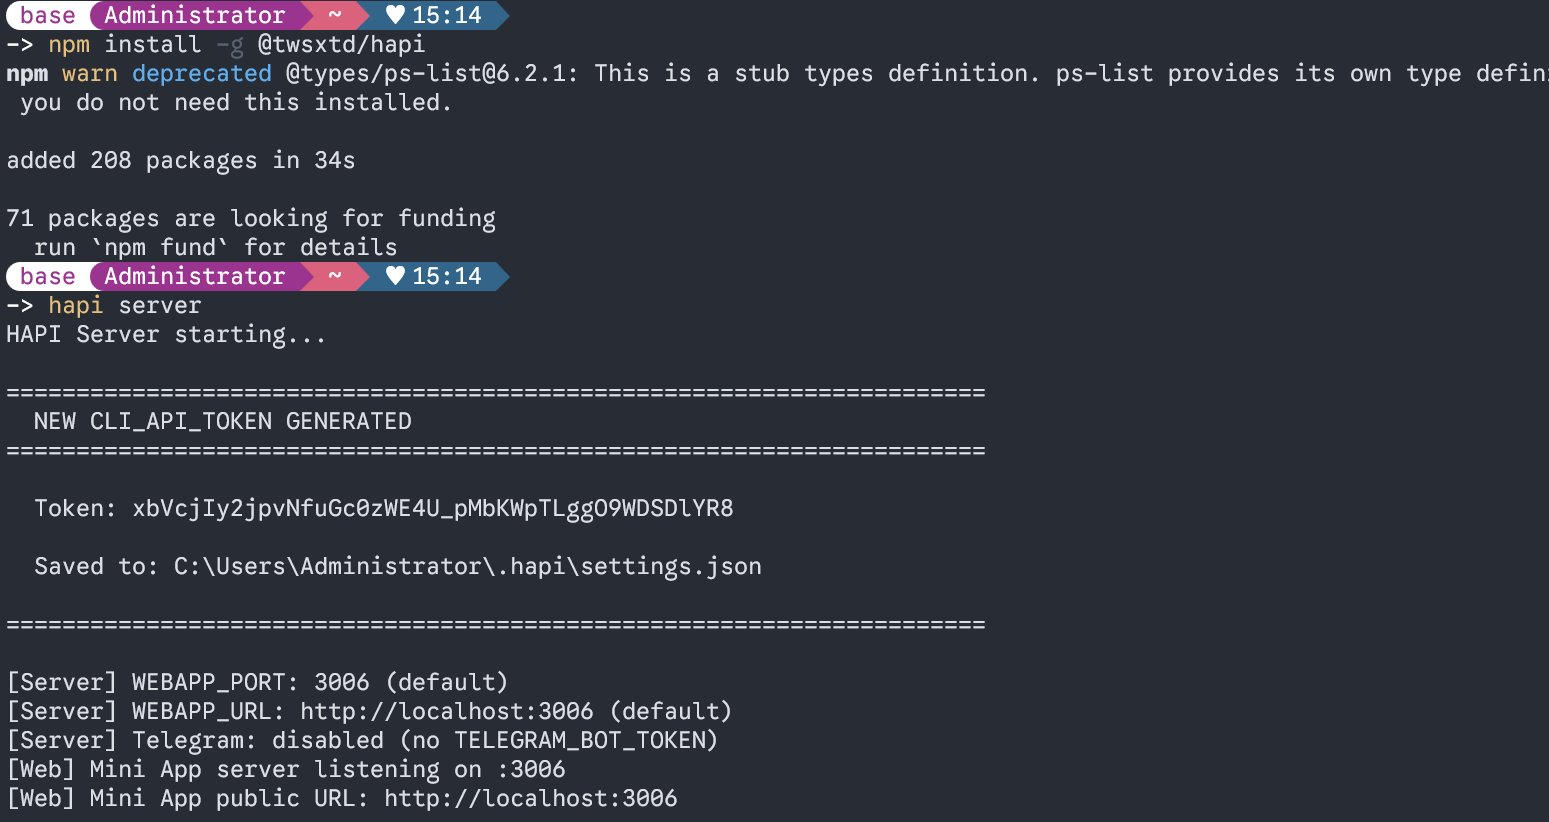
Task: Open the Mini App public URL link
Action: tap(530, 798)
